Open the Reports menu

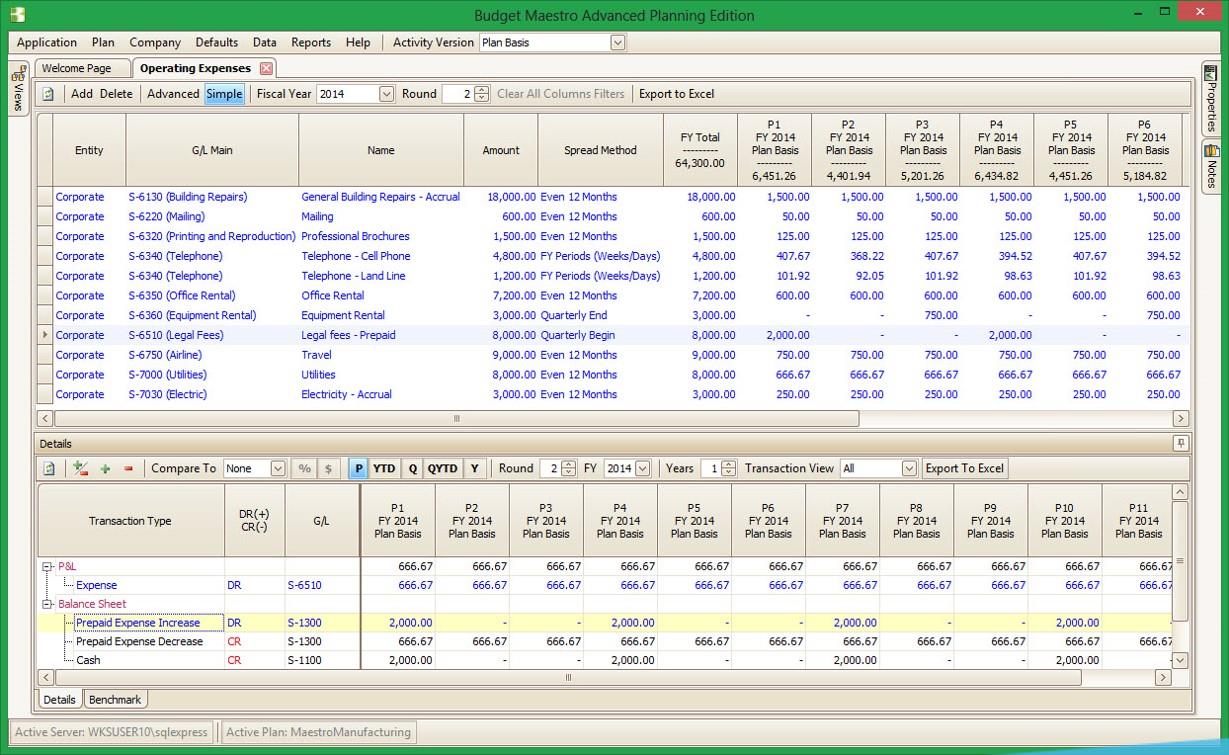[311, 43]
